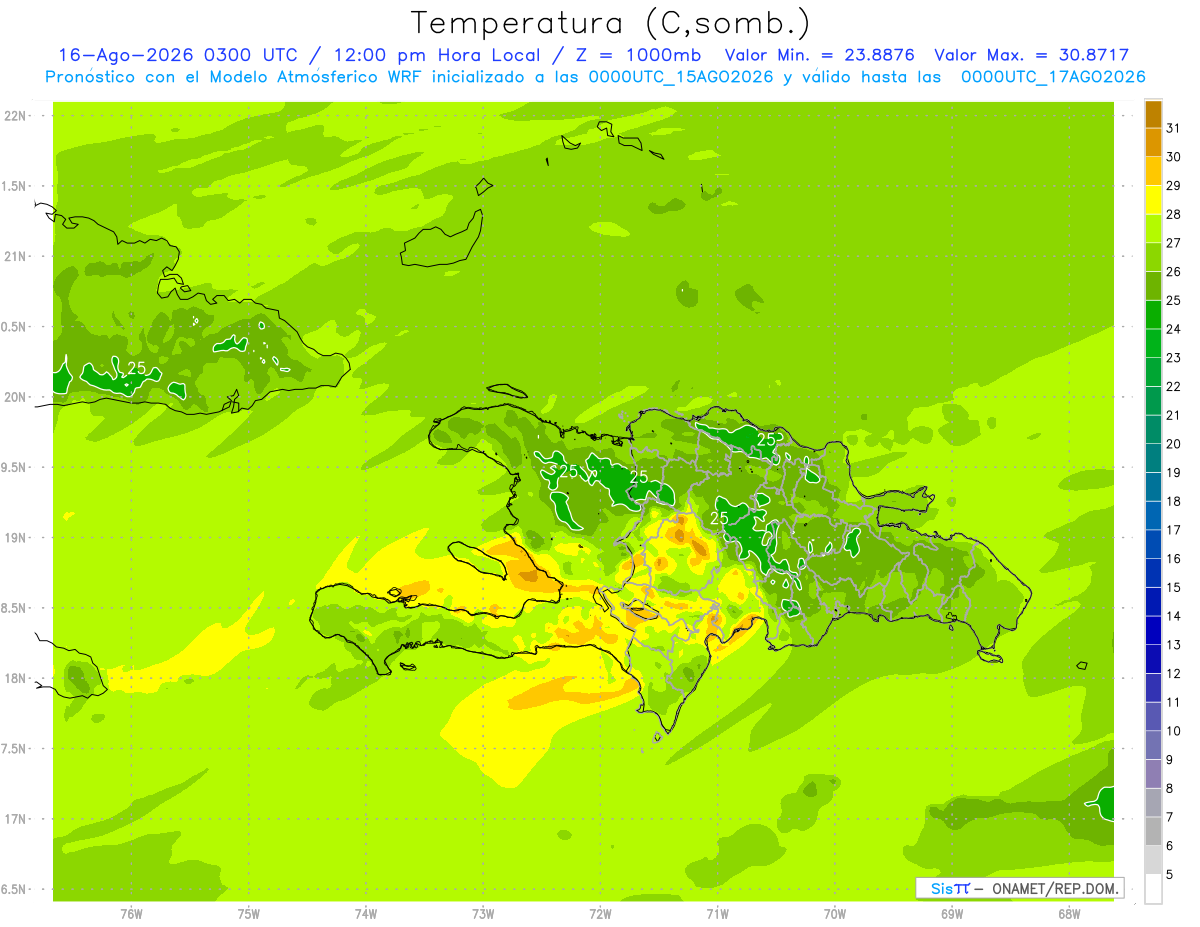Click the '21N' latitude axis label
This screenshot has width=1200, height=927.
pos(16,256)
